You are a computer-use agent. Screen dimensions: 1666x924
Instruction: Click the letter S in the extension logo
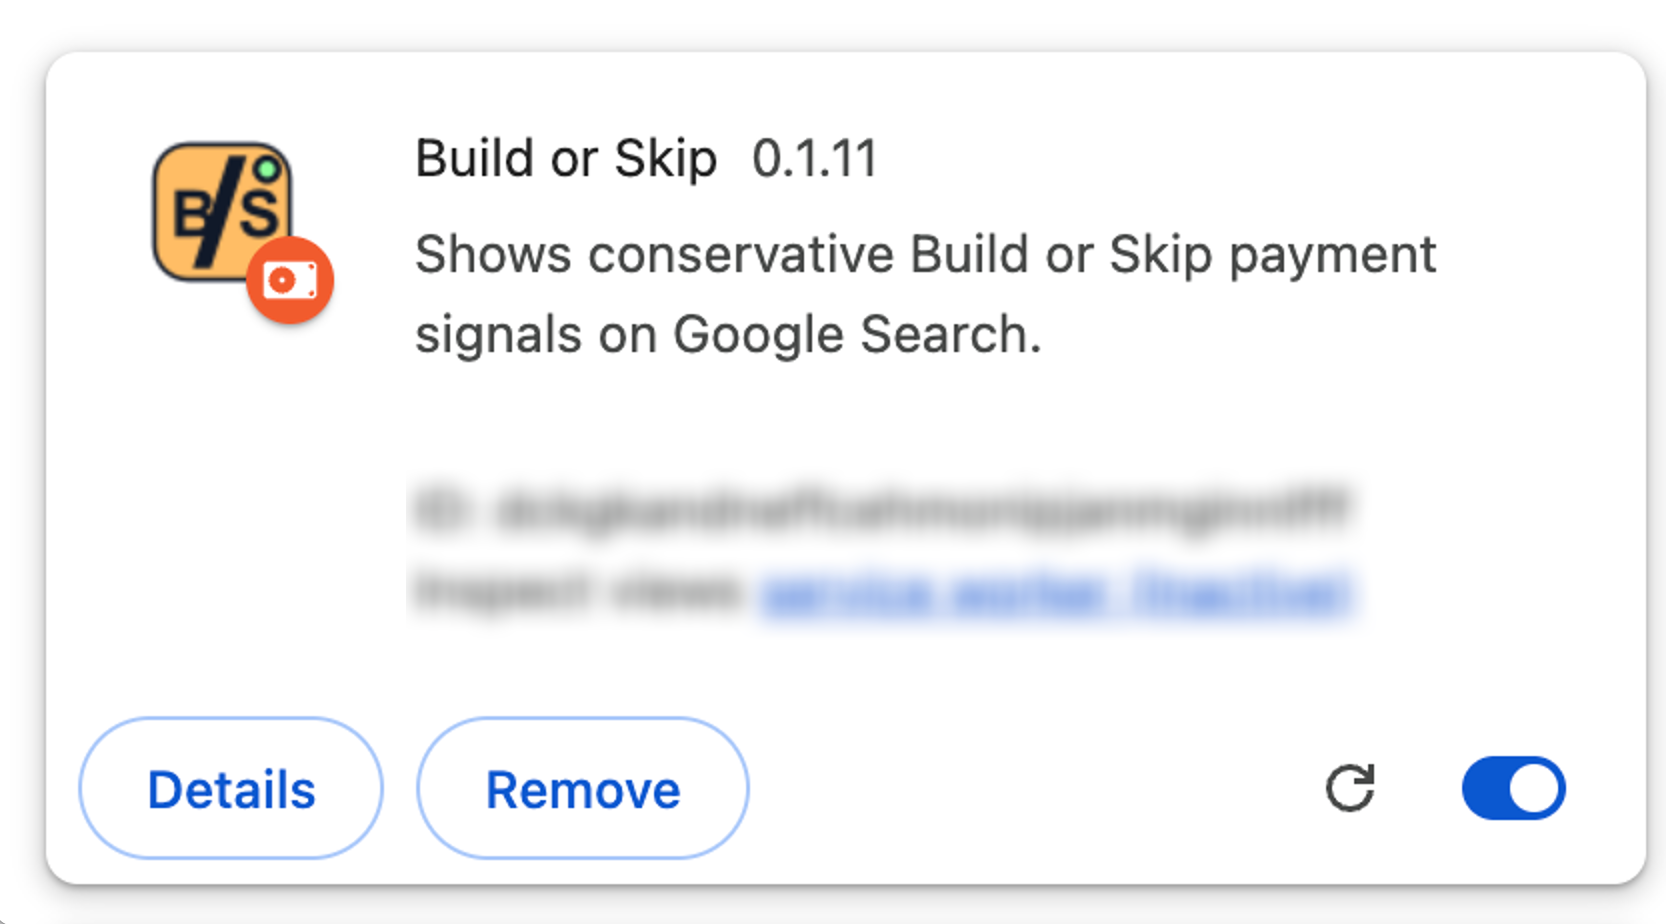point(259,212)
